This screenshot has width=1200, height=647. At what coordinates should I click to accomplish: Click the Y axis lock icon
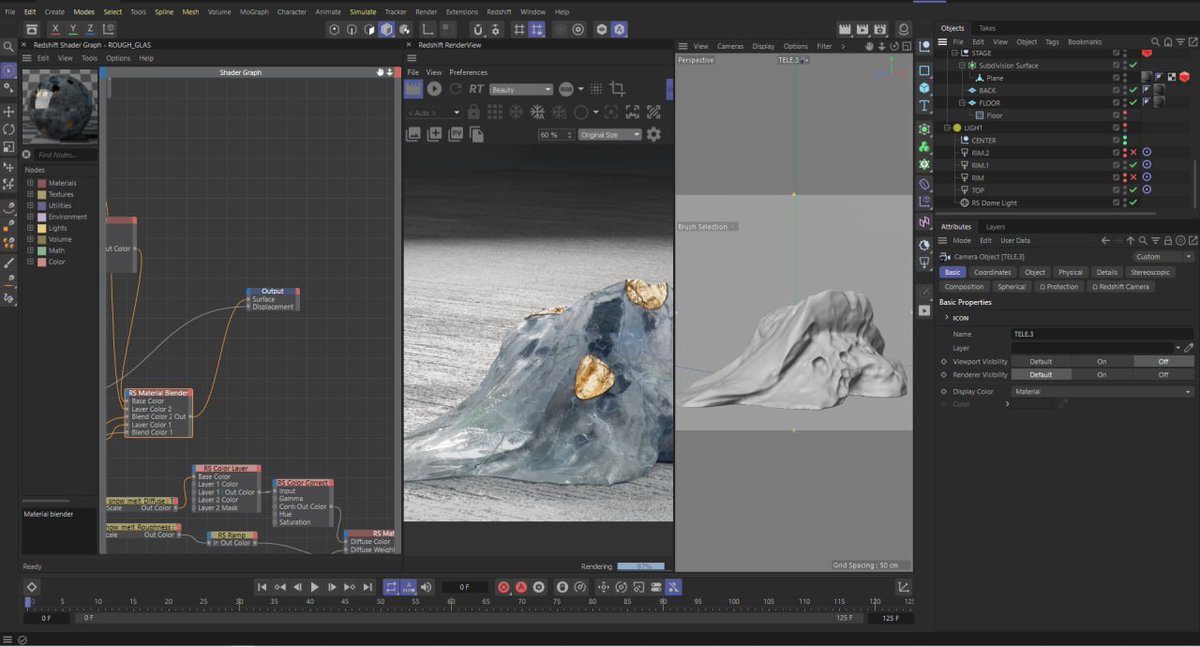73,29
